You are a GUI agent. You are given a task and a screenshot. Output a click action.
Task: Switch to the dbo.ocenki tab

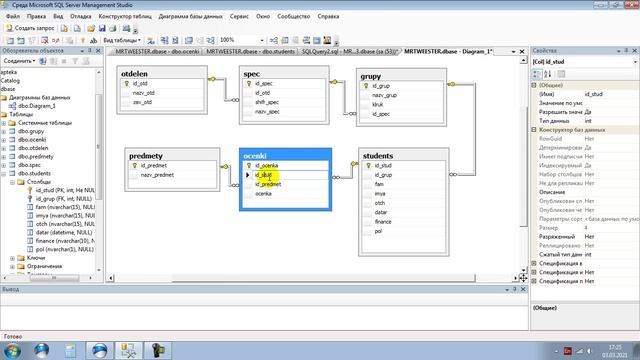(157, 51)
